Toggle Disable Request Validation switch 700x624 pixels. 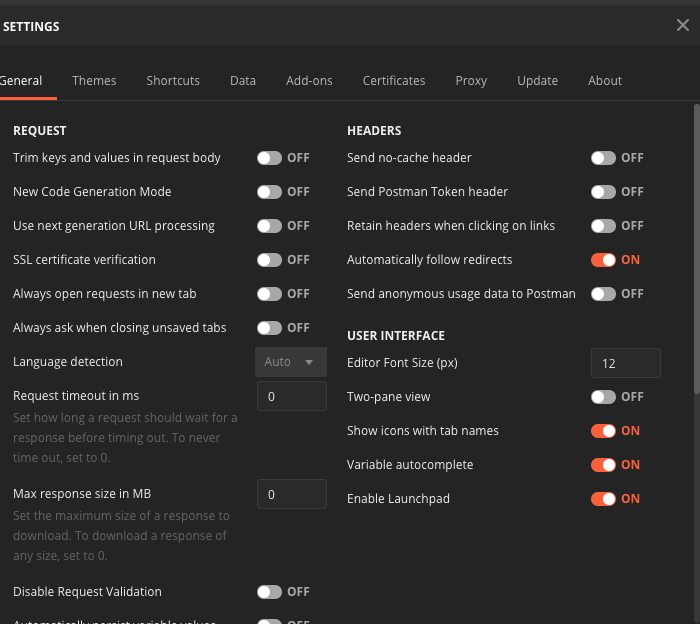tap(269, 592)
